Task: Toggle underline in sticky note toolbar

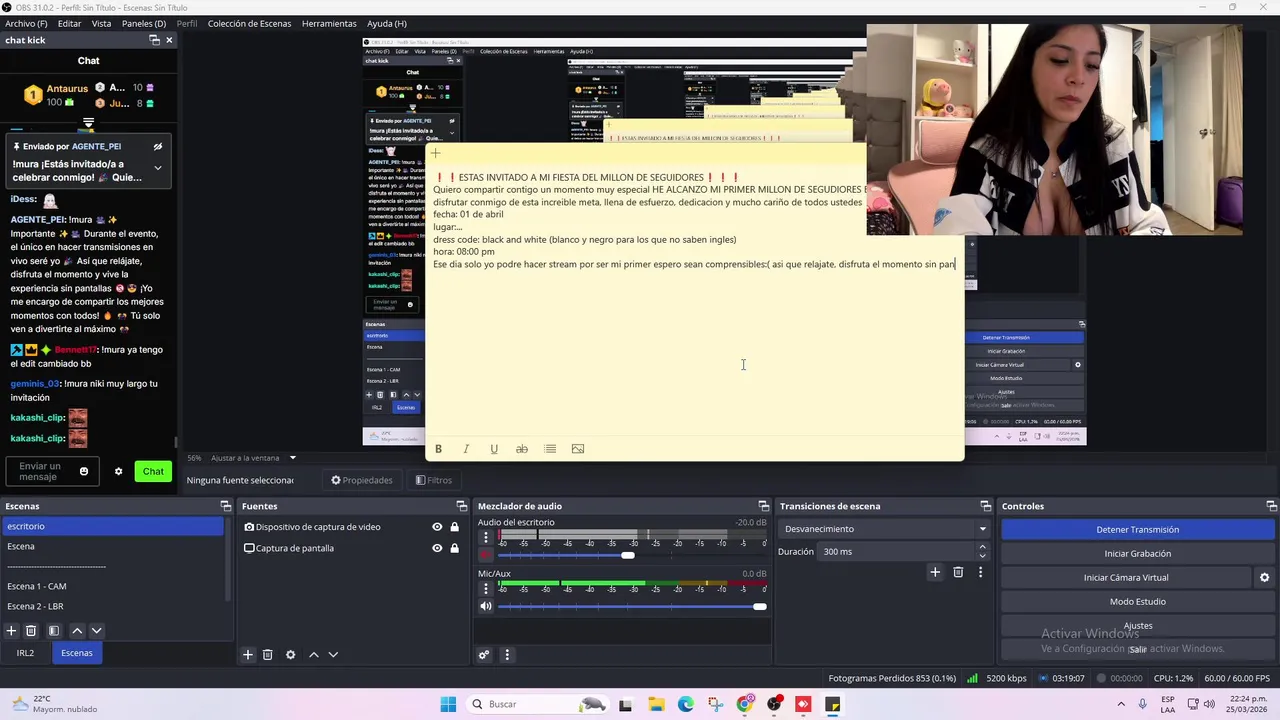Action: coord(494,449)
